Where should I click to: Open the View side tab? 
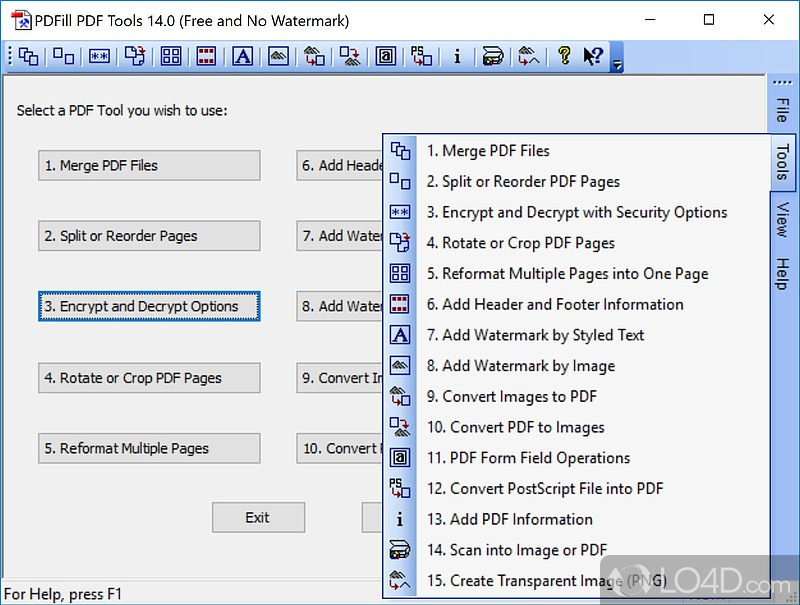click(782, 219)
